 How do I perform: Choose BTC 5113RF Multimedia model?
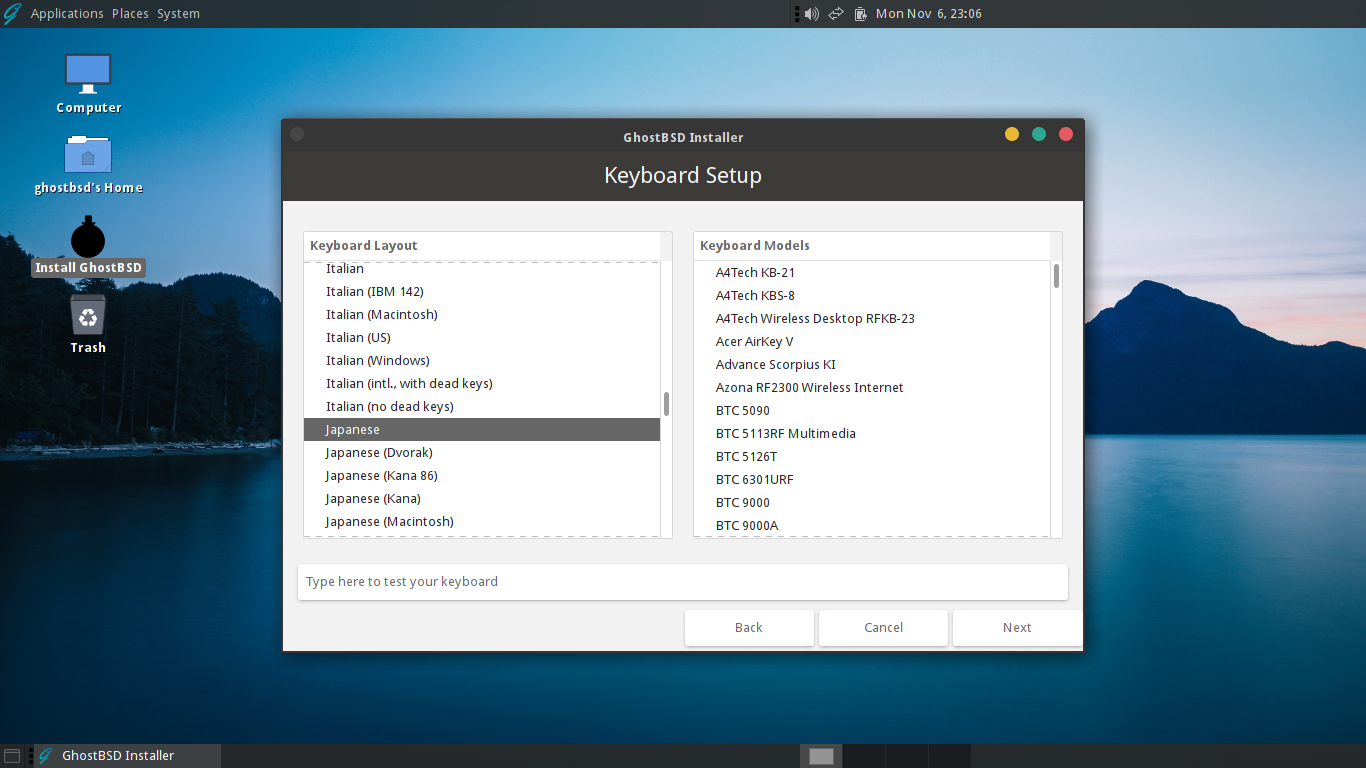pos(872,434)
